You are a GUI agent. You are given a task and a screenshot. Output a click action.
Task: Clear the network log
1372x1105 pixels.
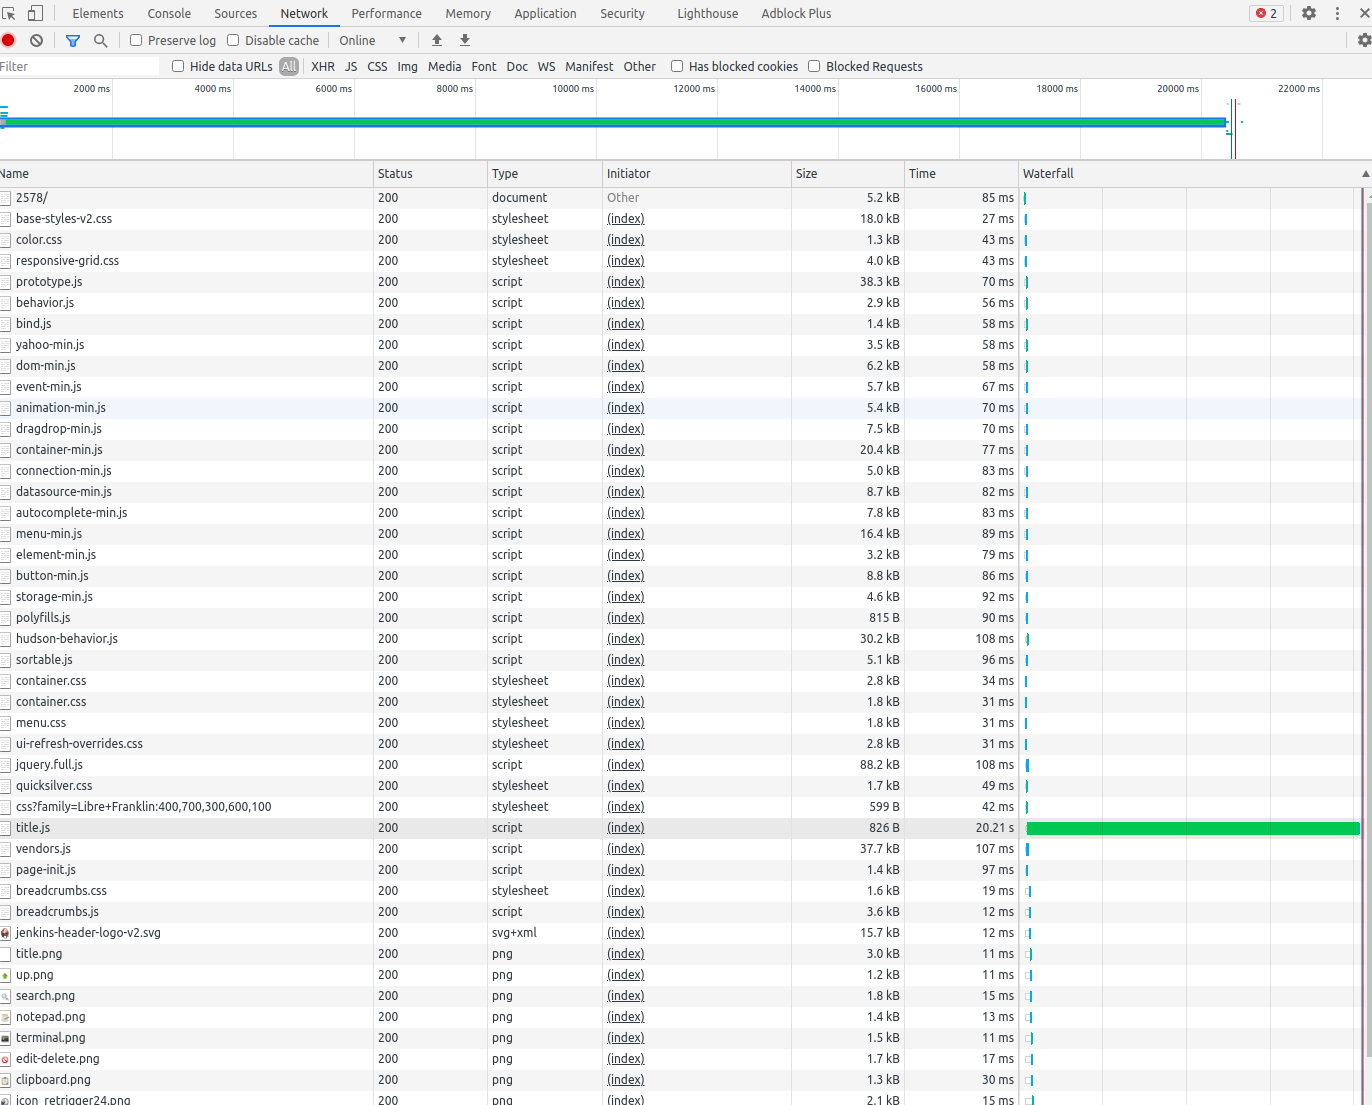click(x=36, y=40)
